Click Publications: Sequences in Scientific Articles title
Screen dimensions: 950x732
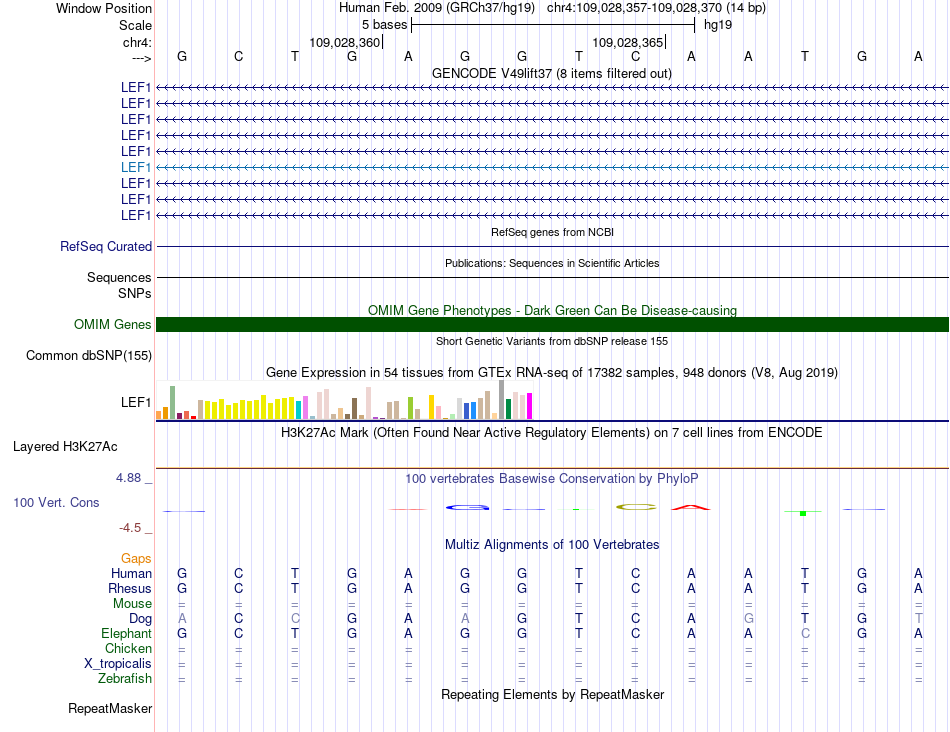coord(552,263)
